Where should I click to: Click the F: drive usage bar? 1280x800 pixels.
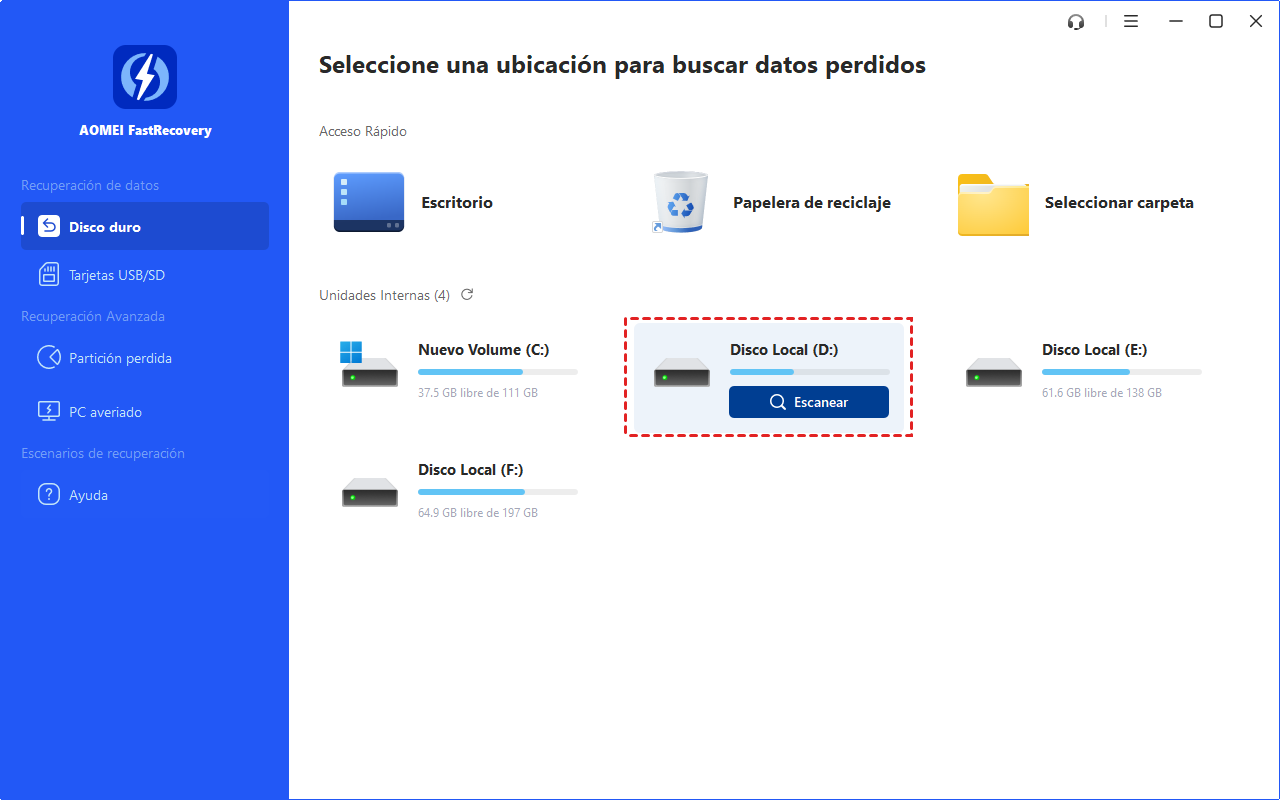(x=497, y=492)
